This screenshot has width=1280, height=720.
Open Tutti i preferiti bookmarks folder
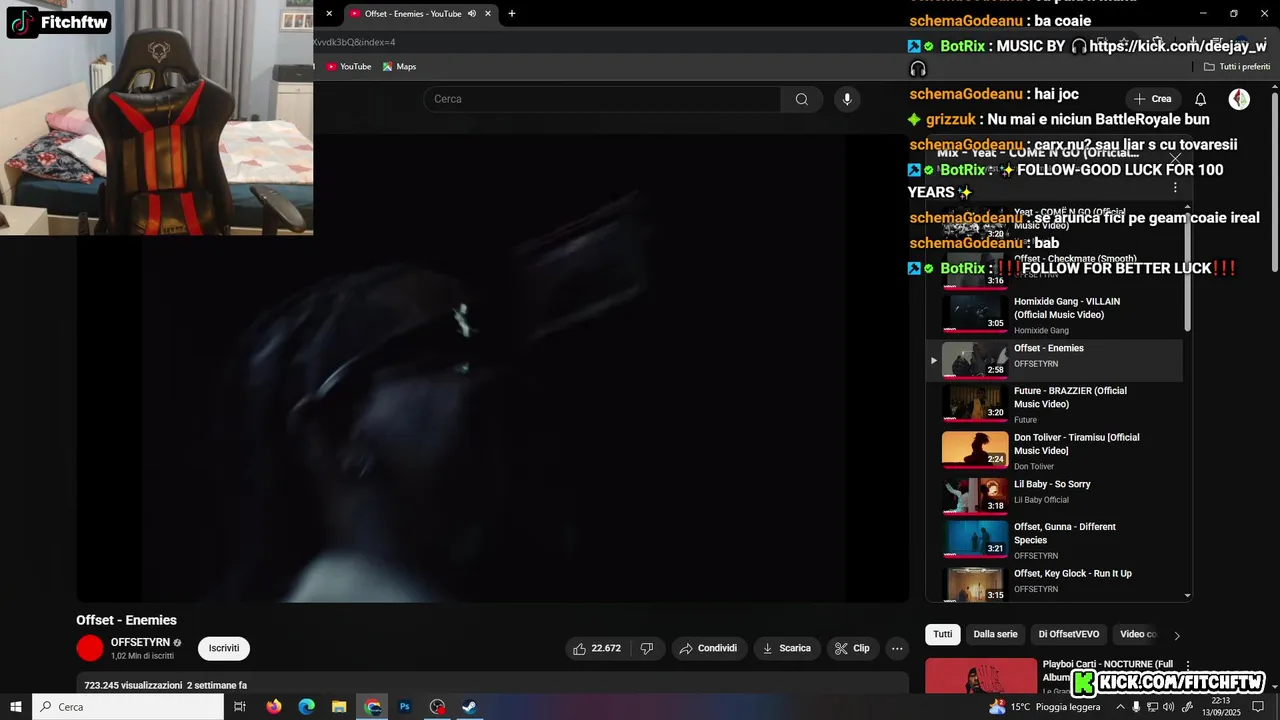[x=1237, y=67]
